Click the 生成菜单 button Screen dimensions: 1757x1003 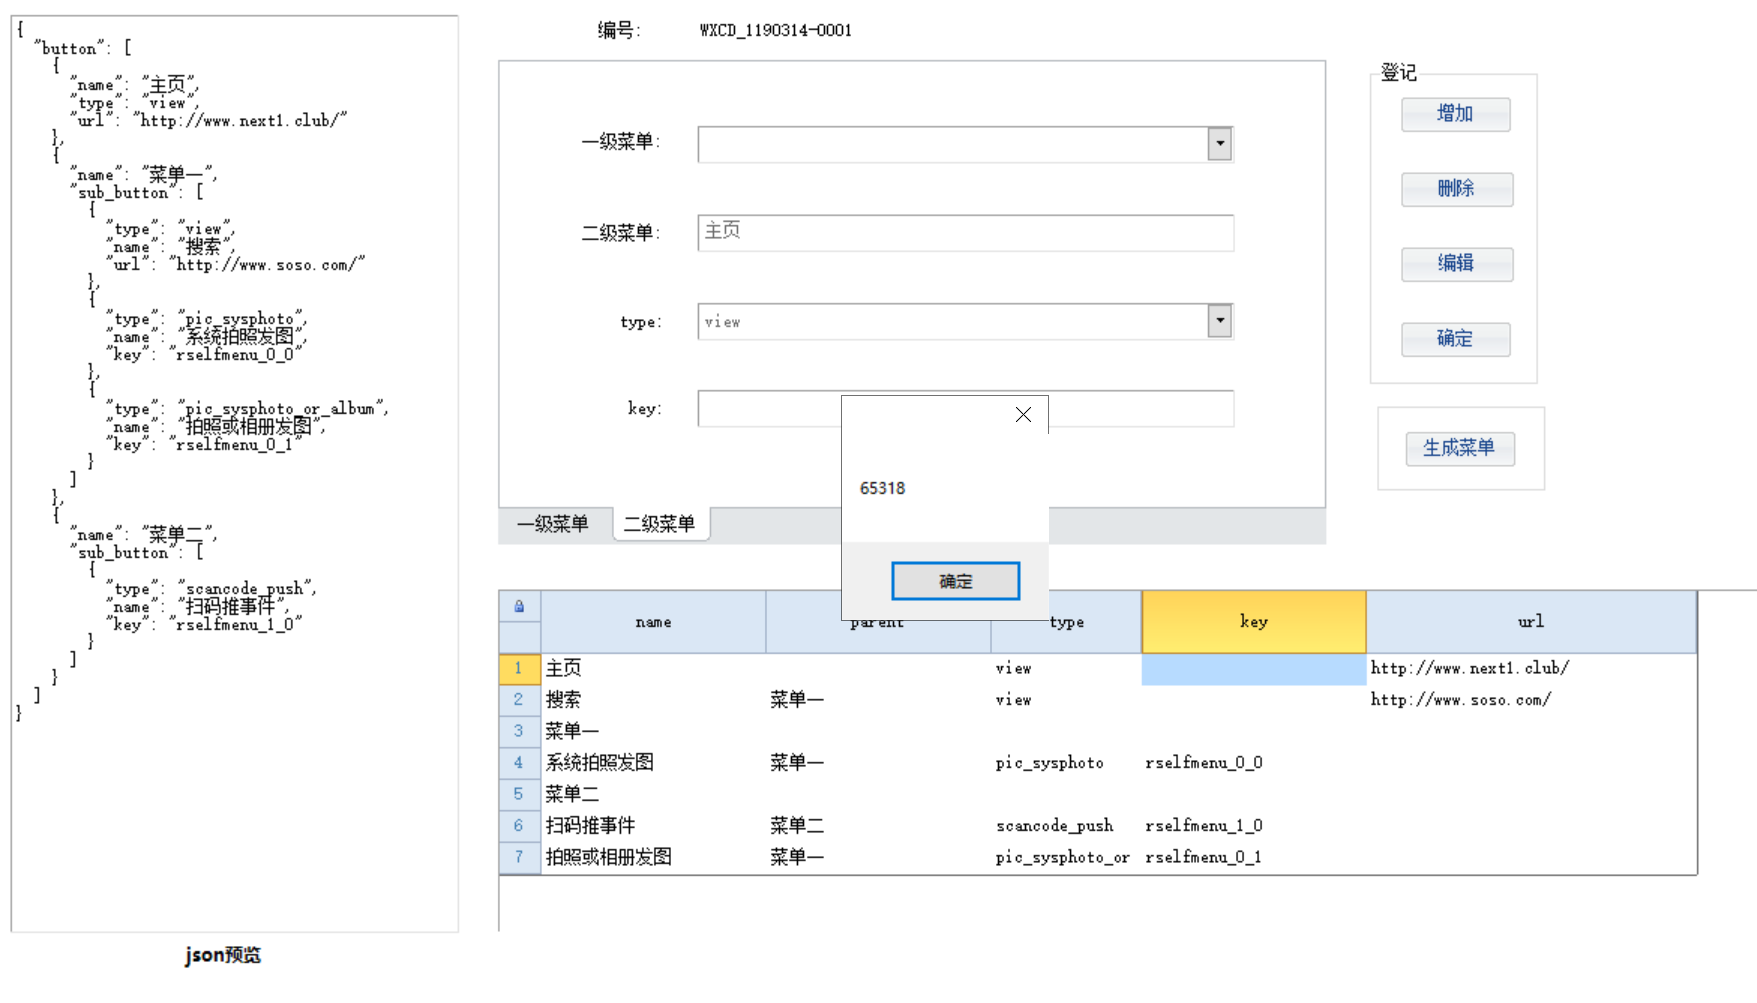(x=1459, y=448)
